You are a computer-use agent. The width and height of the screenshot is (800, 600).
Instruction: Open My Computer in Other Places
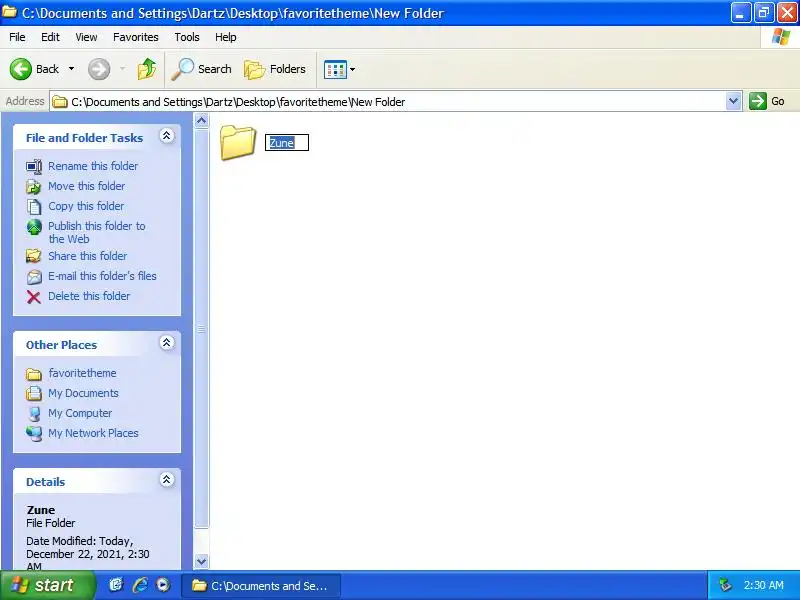tap(80, 413)
